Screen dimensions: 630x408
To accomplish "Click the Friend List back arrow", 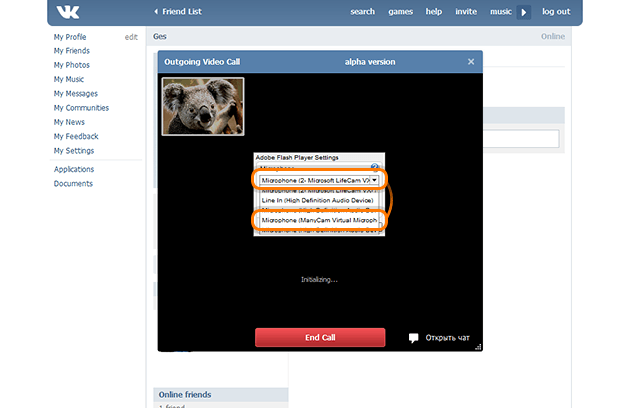I will tap(156, 12).
